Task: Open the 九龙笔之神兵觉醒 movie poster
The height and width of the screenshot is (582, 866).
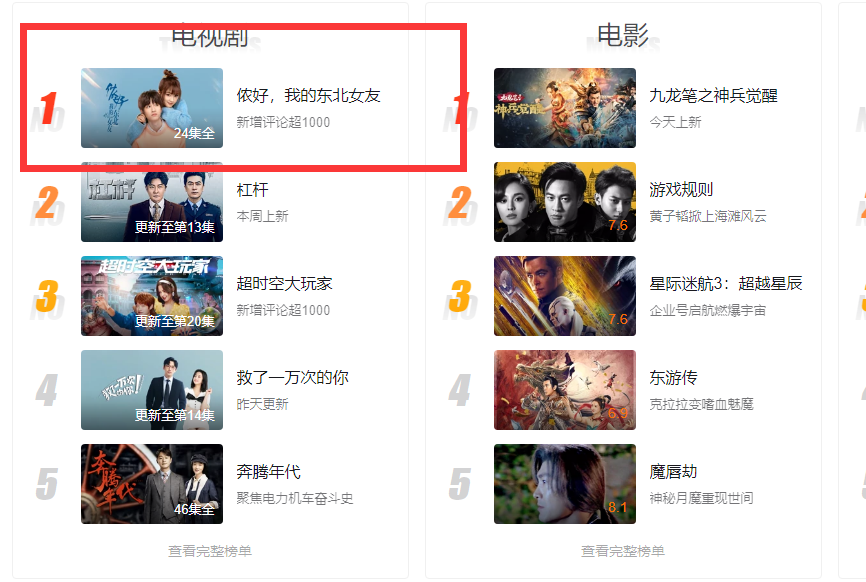Action: [x=564, y=108]
